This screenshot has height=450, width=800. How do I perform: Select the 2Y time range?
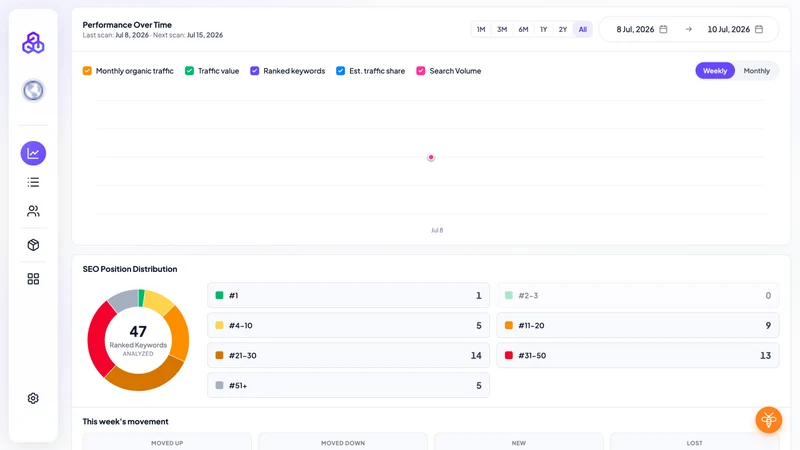(563, 30)
